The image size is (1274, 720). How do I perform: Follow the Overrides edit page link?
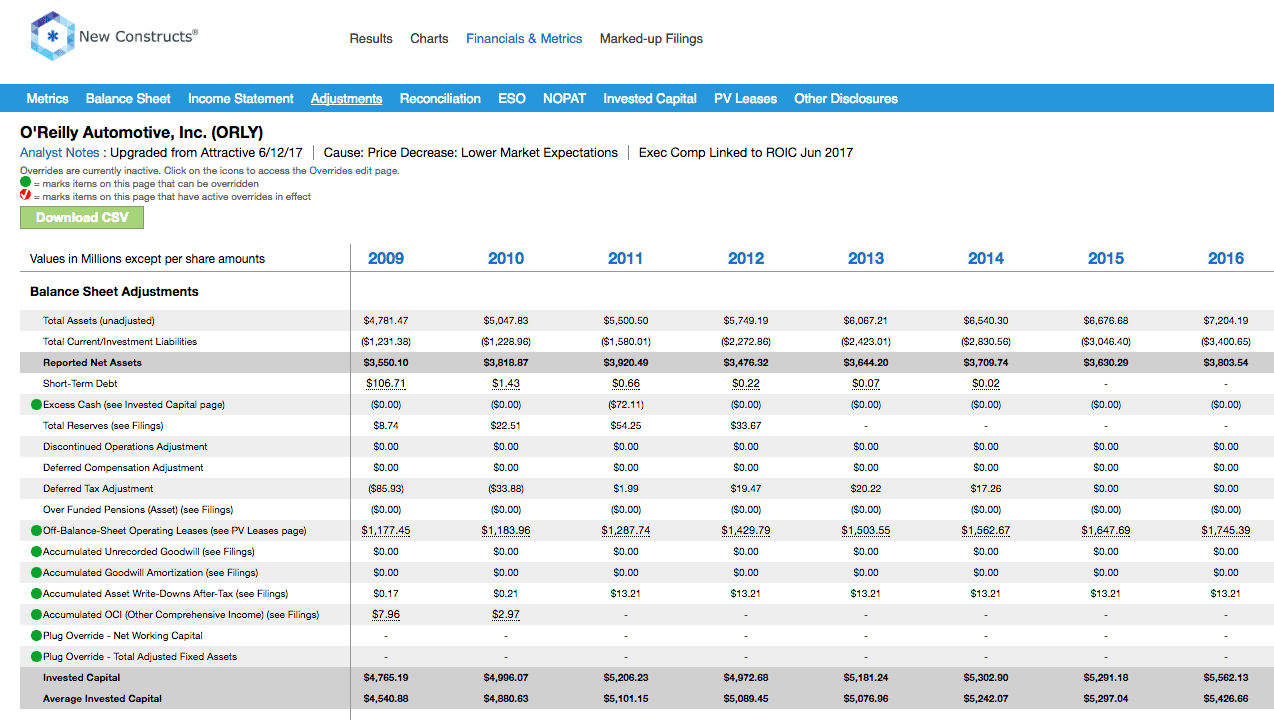[354, 171]
